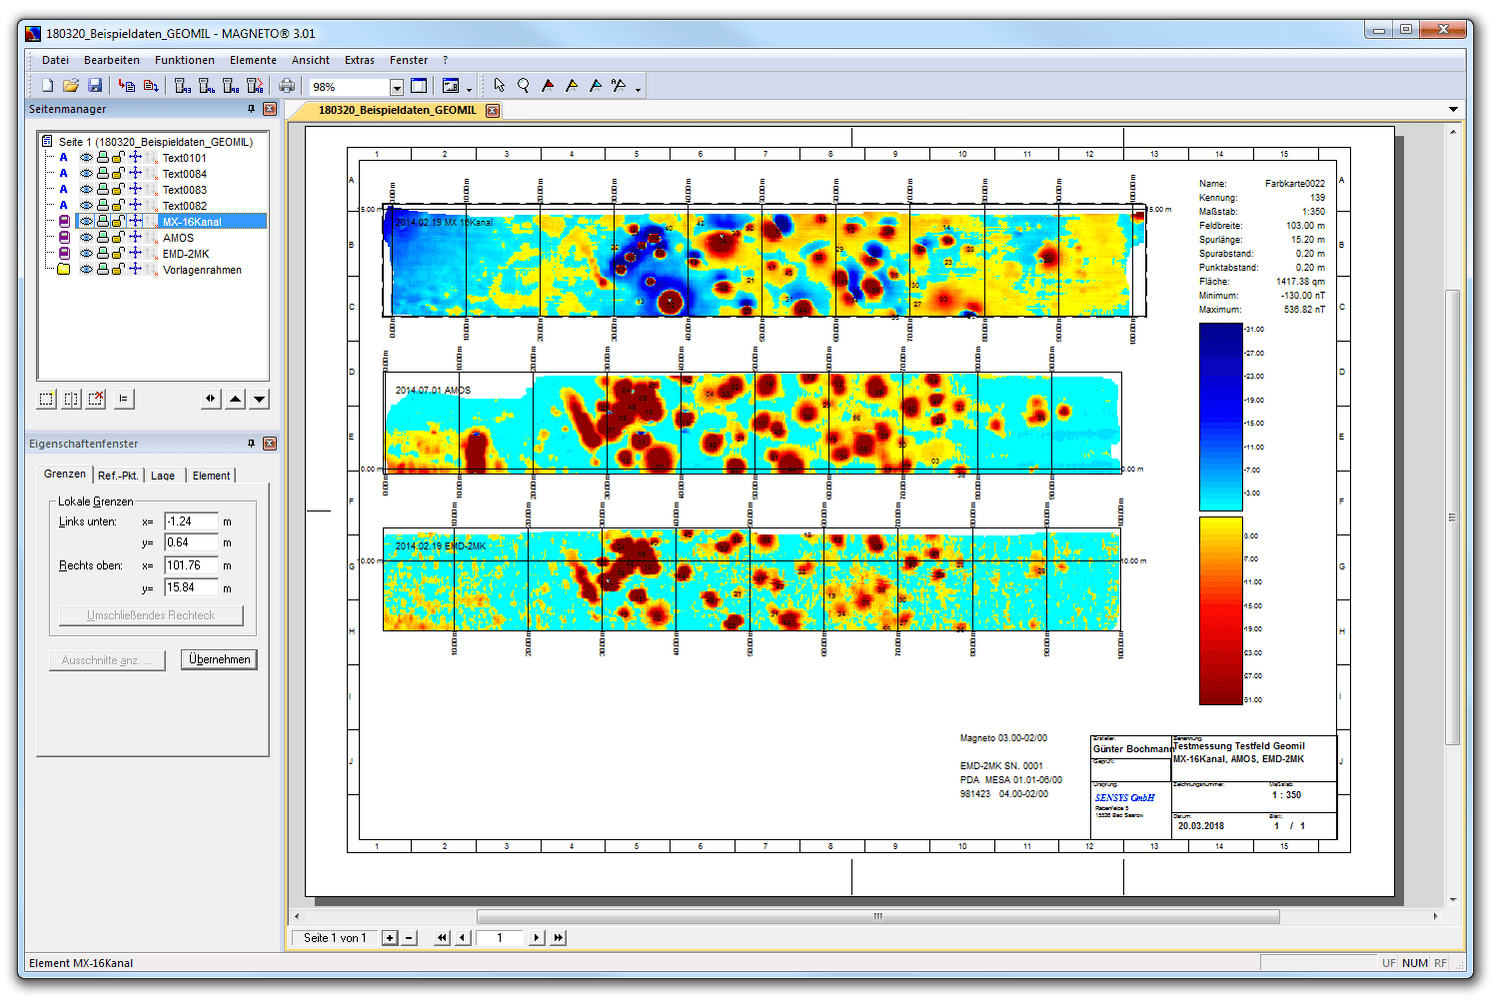Click the Ausschnitte anz button
The height and width of the screenshot is (999, 1500).
click(106, 659)
